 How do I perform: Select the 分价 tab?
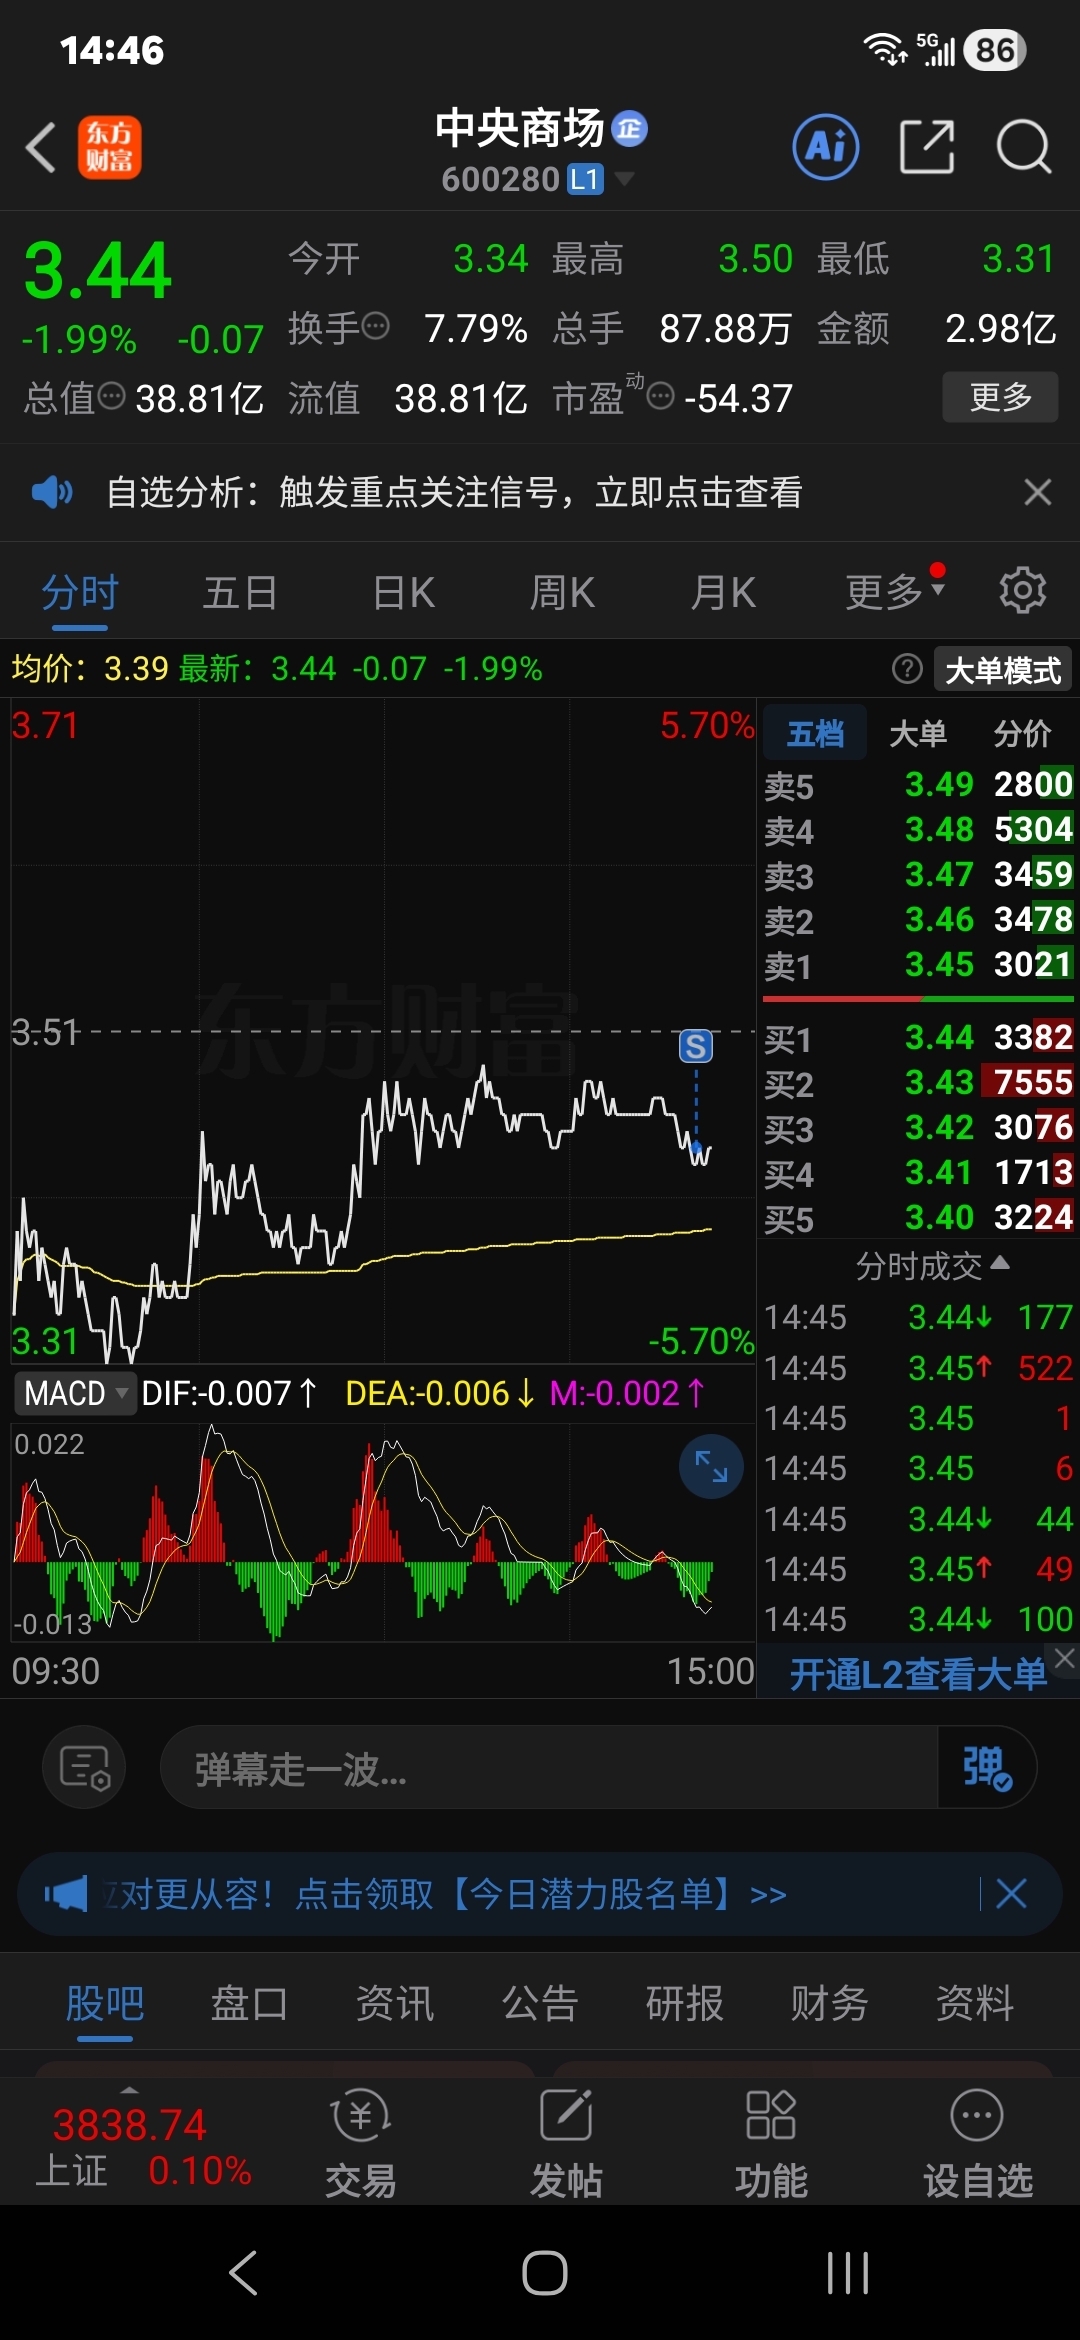(1022, 733)
